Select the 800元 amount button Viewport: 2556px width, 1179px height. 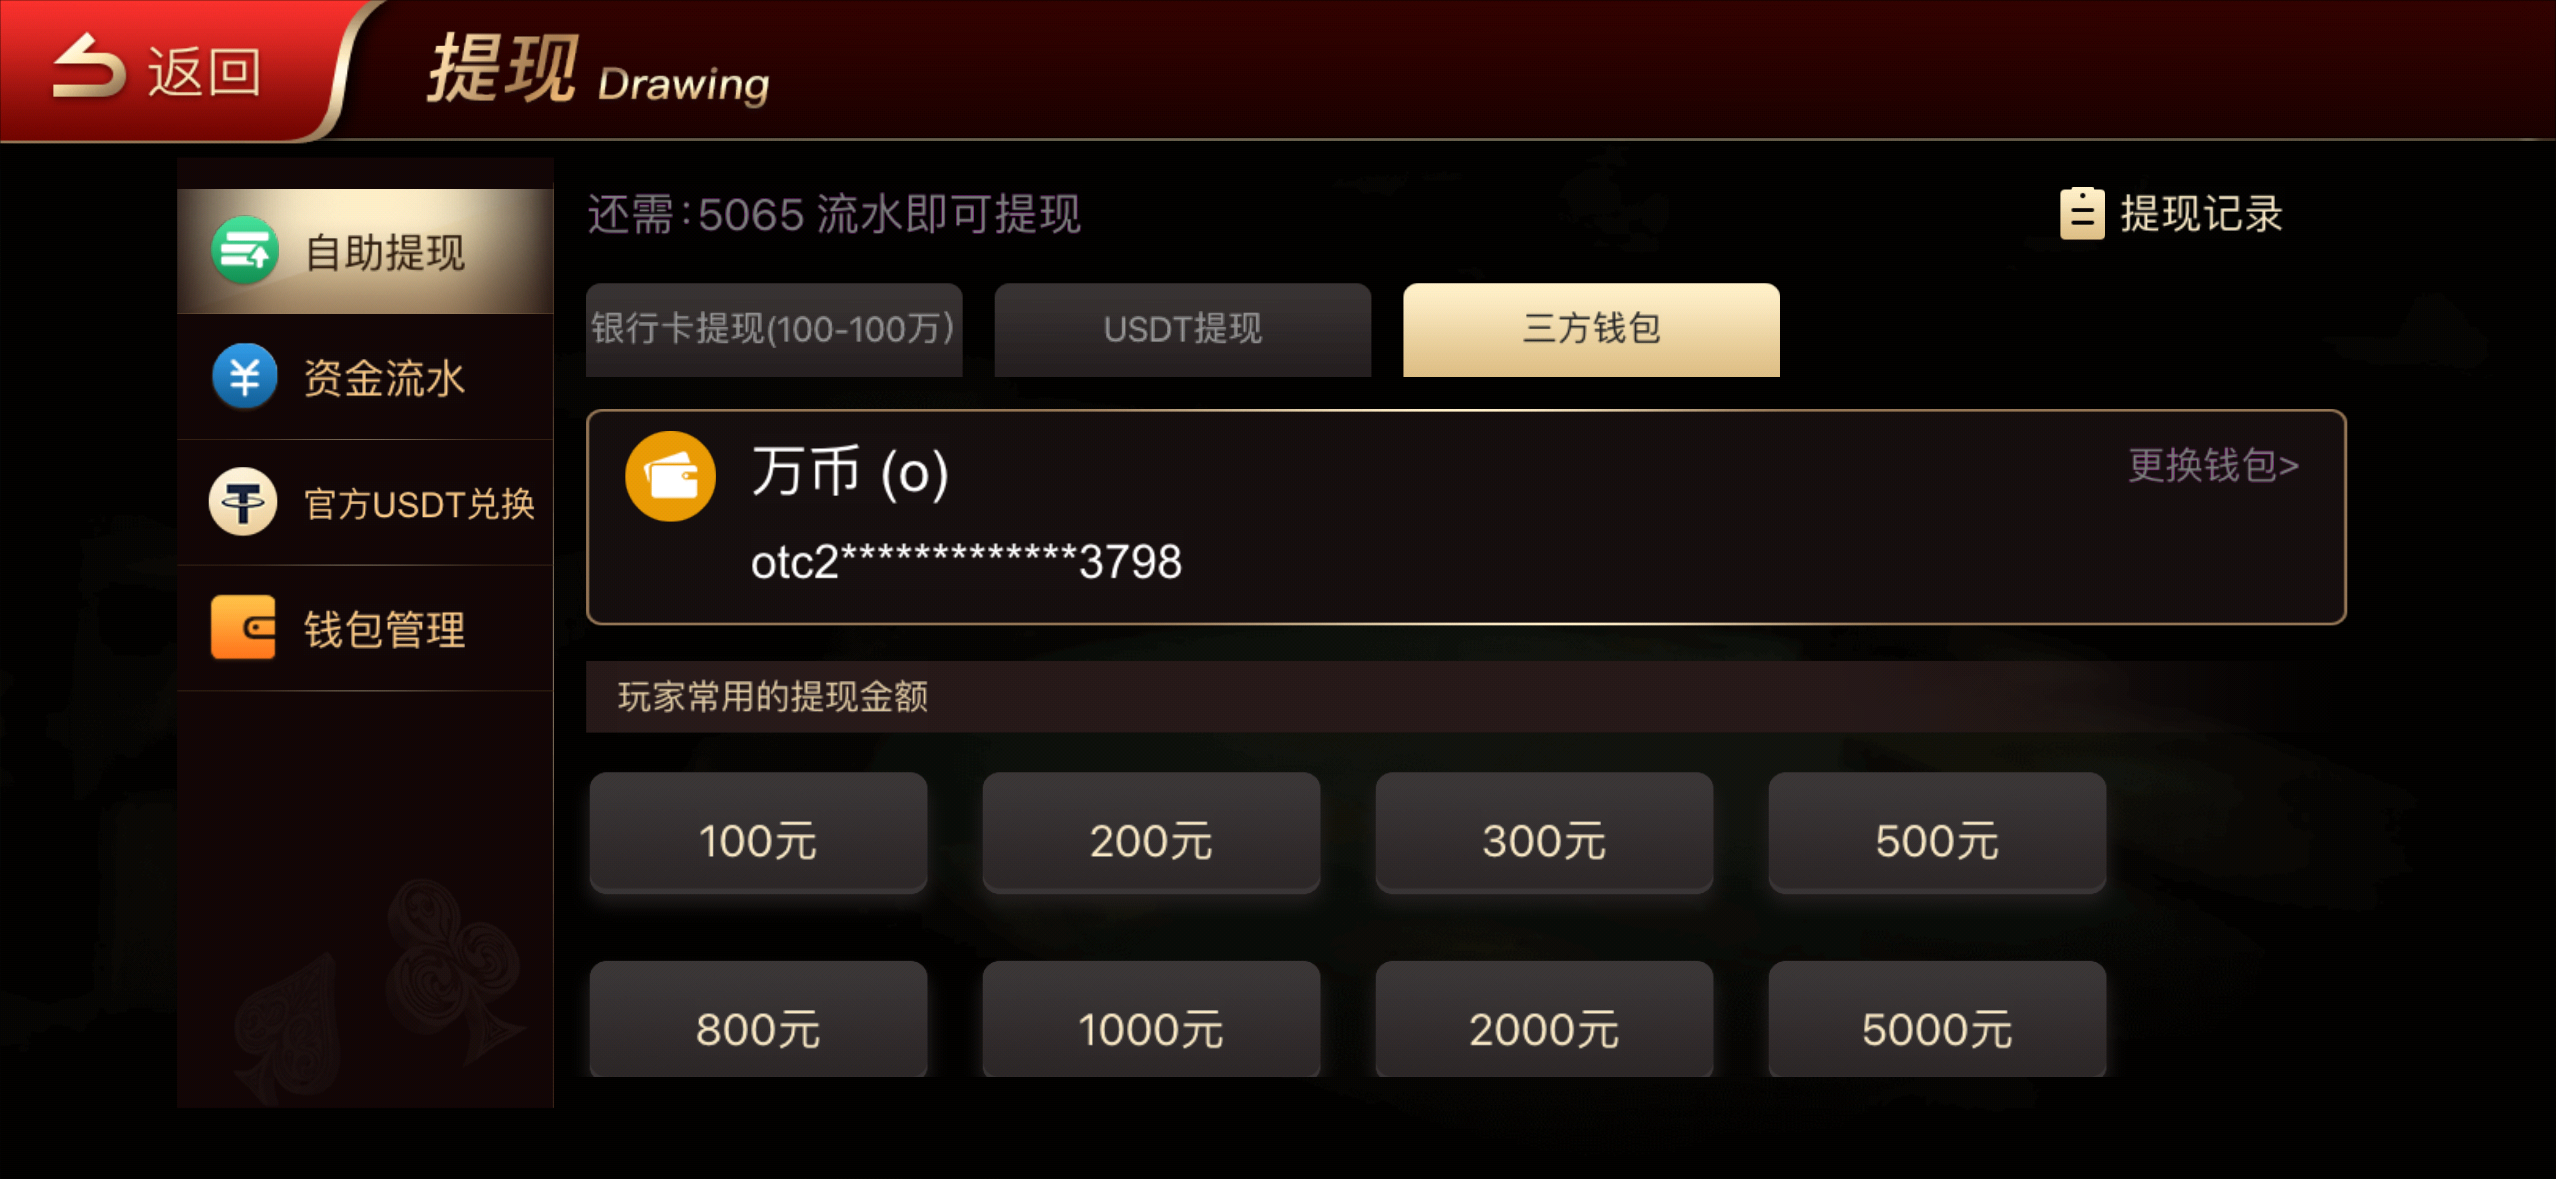pyautogui.click(x=758, y=1020)
